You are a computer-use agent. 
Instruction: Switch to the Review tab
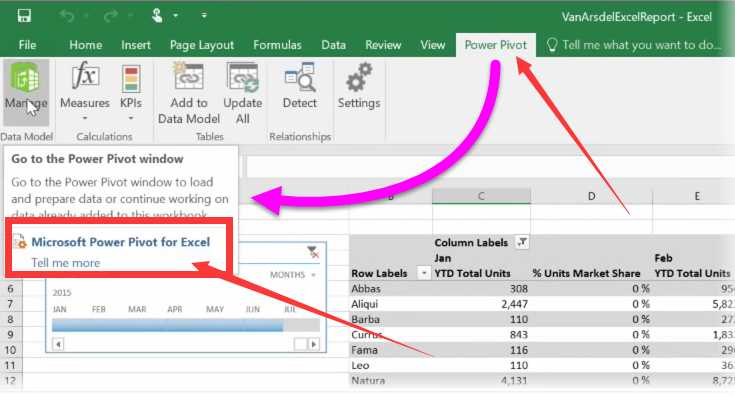point(383,45)
